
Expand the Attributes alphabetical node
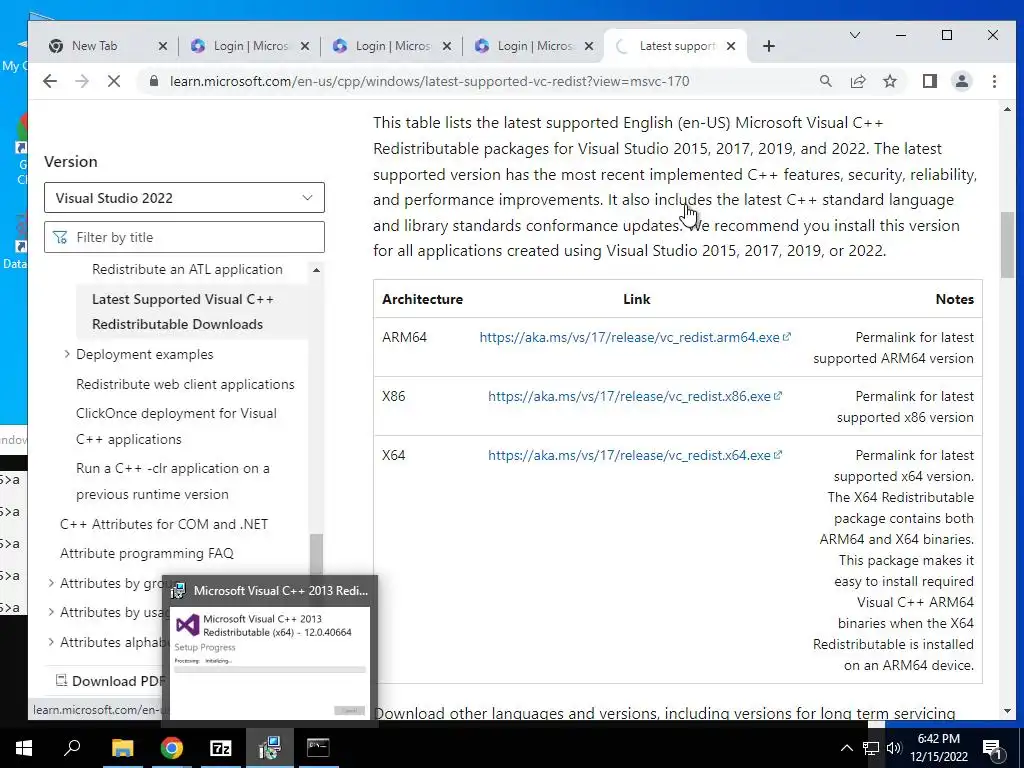[51, 642]
